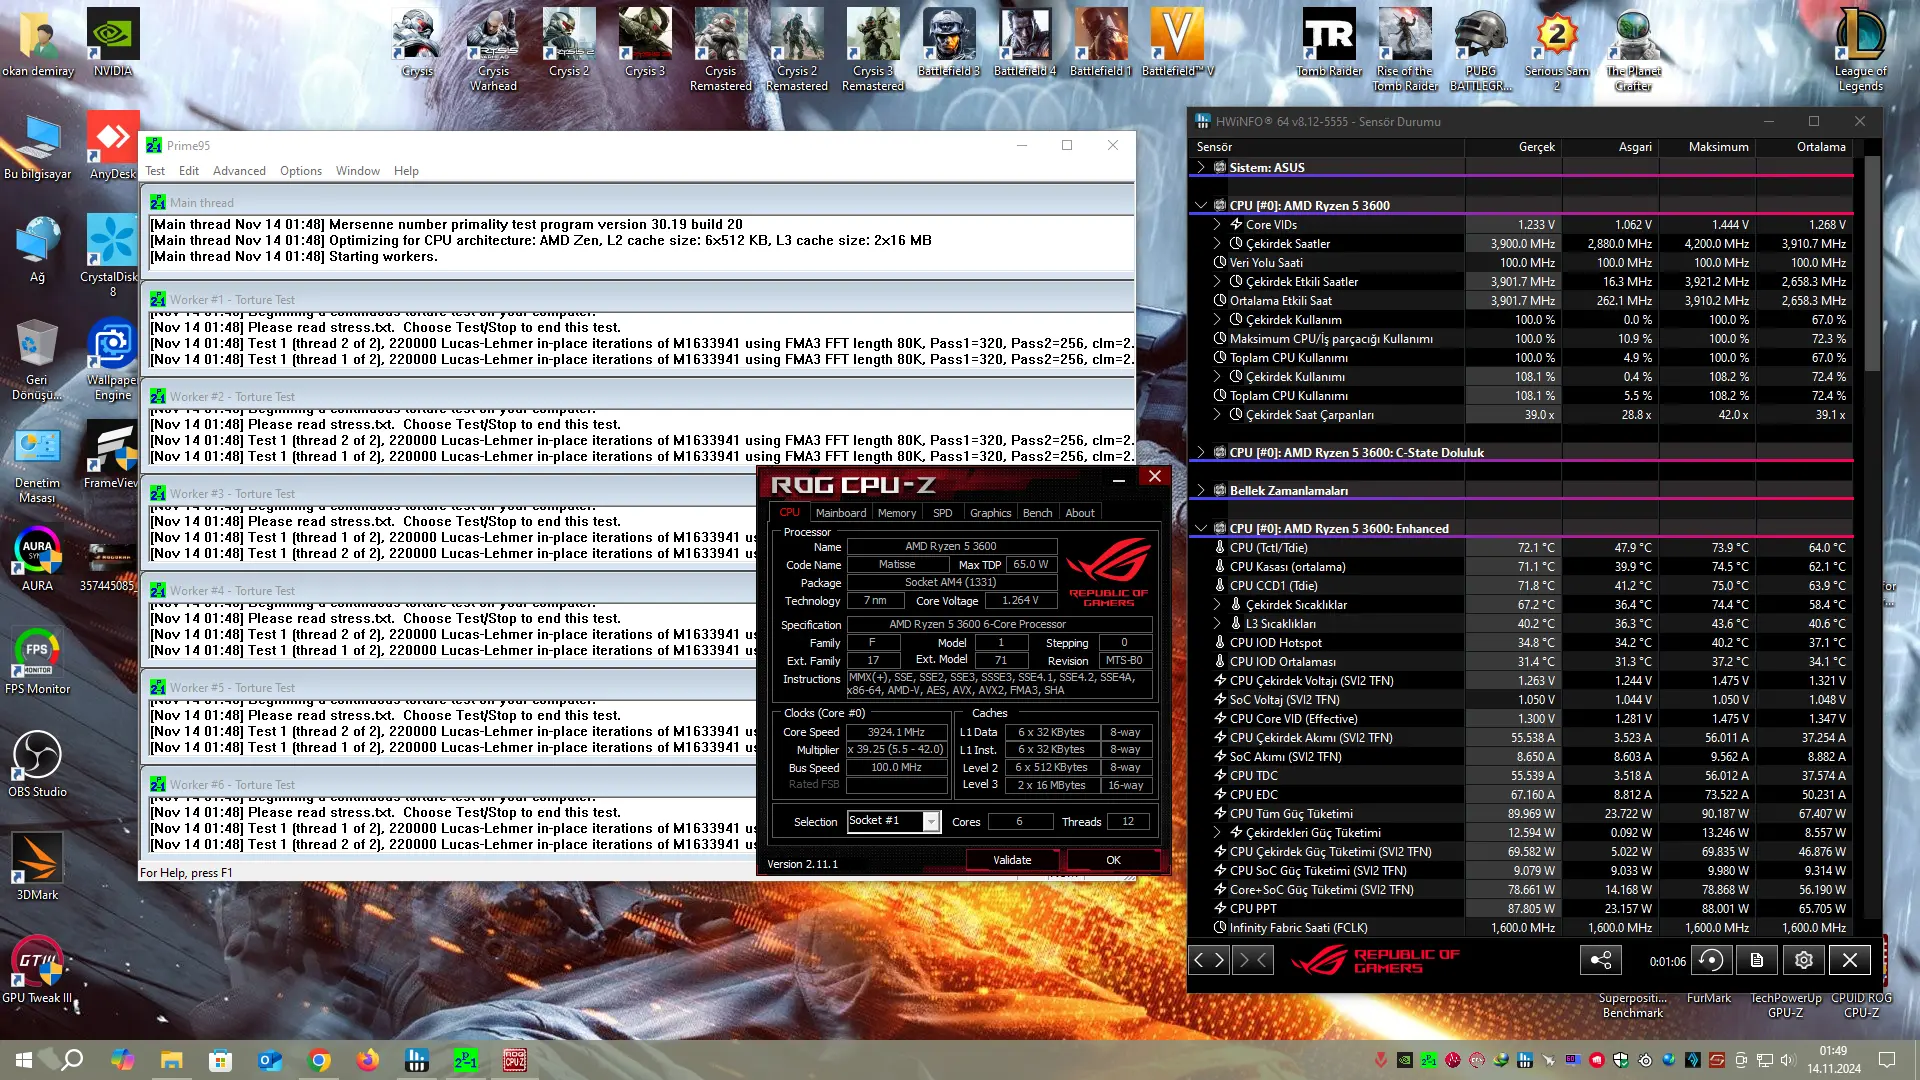
Task: Select the CPU (Tctl/Tdie) sensor row
Action: 1521,547
